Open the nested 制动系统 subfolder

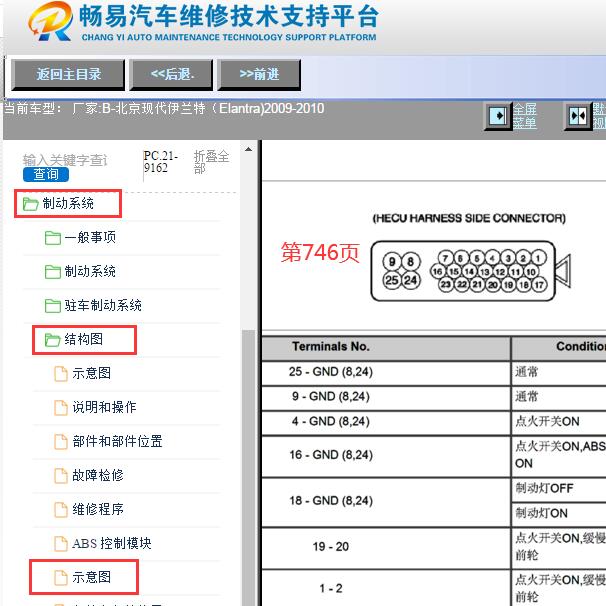(90, 271)
